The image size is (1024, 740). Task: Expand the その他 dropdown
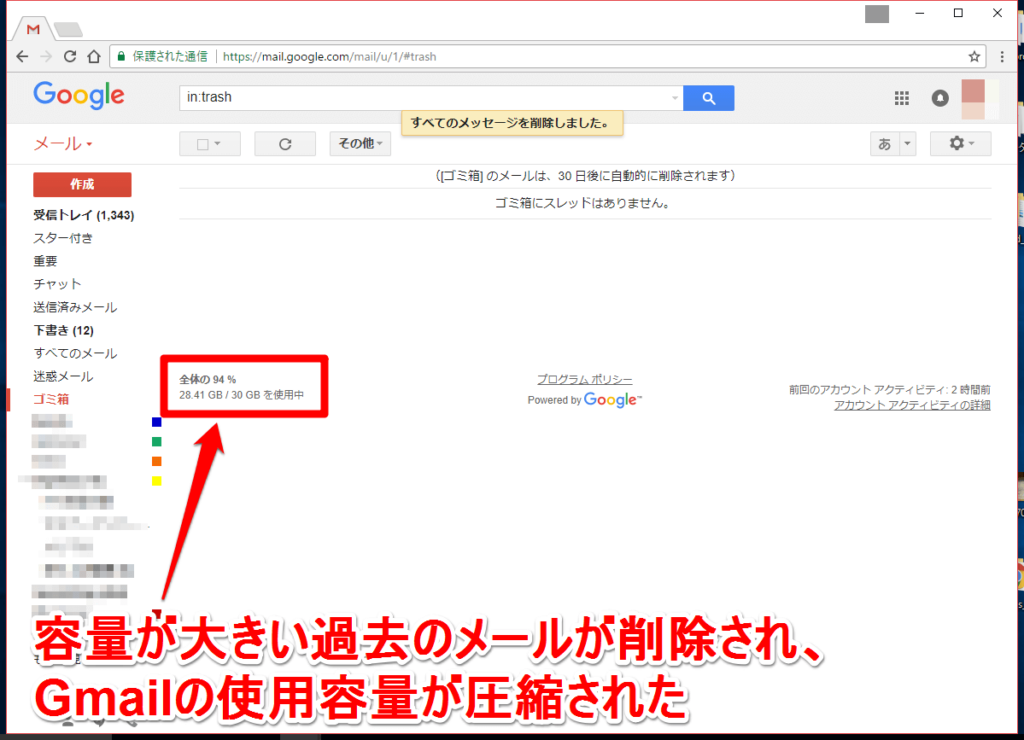pos(360,144)
